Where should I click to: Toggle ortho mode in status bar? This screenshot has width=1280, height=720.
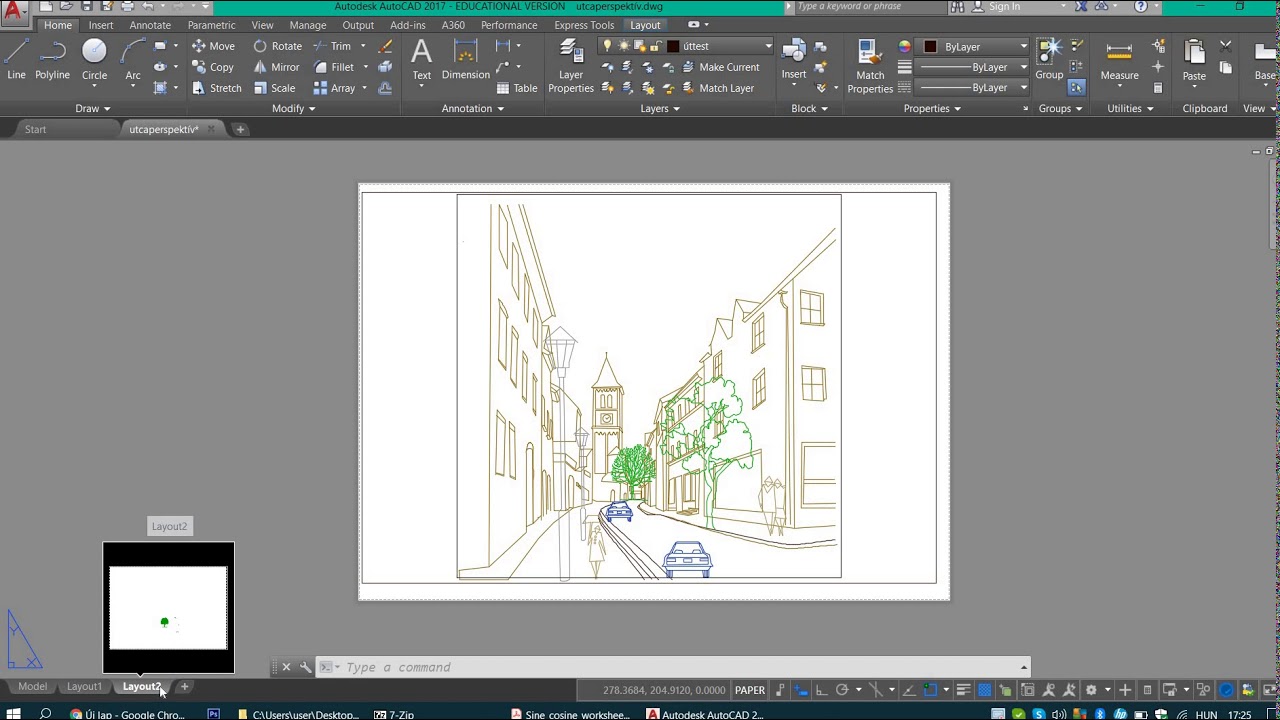coord(821,690)
